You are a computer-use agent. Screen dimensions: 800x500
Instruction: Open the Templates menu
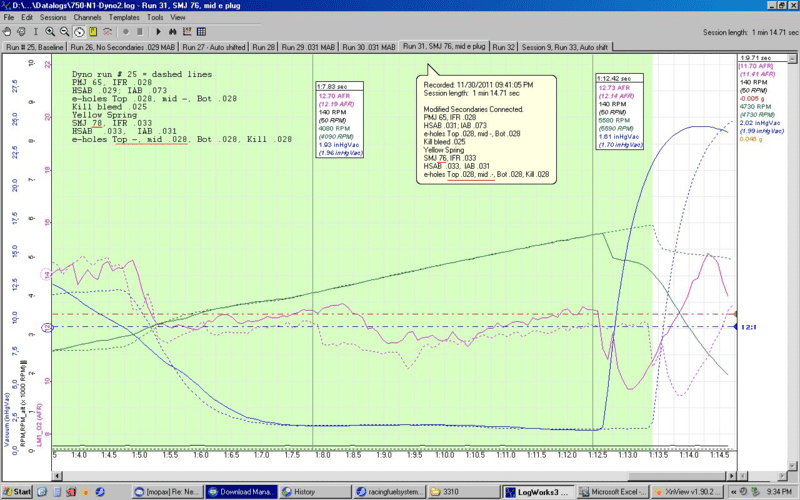(125, 18)
